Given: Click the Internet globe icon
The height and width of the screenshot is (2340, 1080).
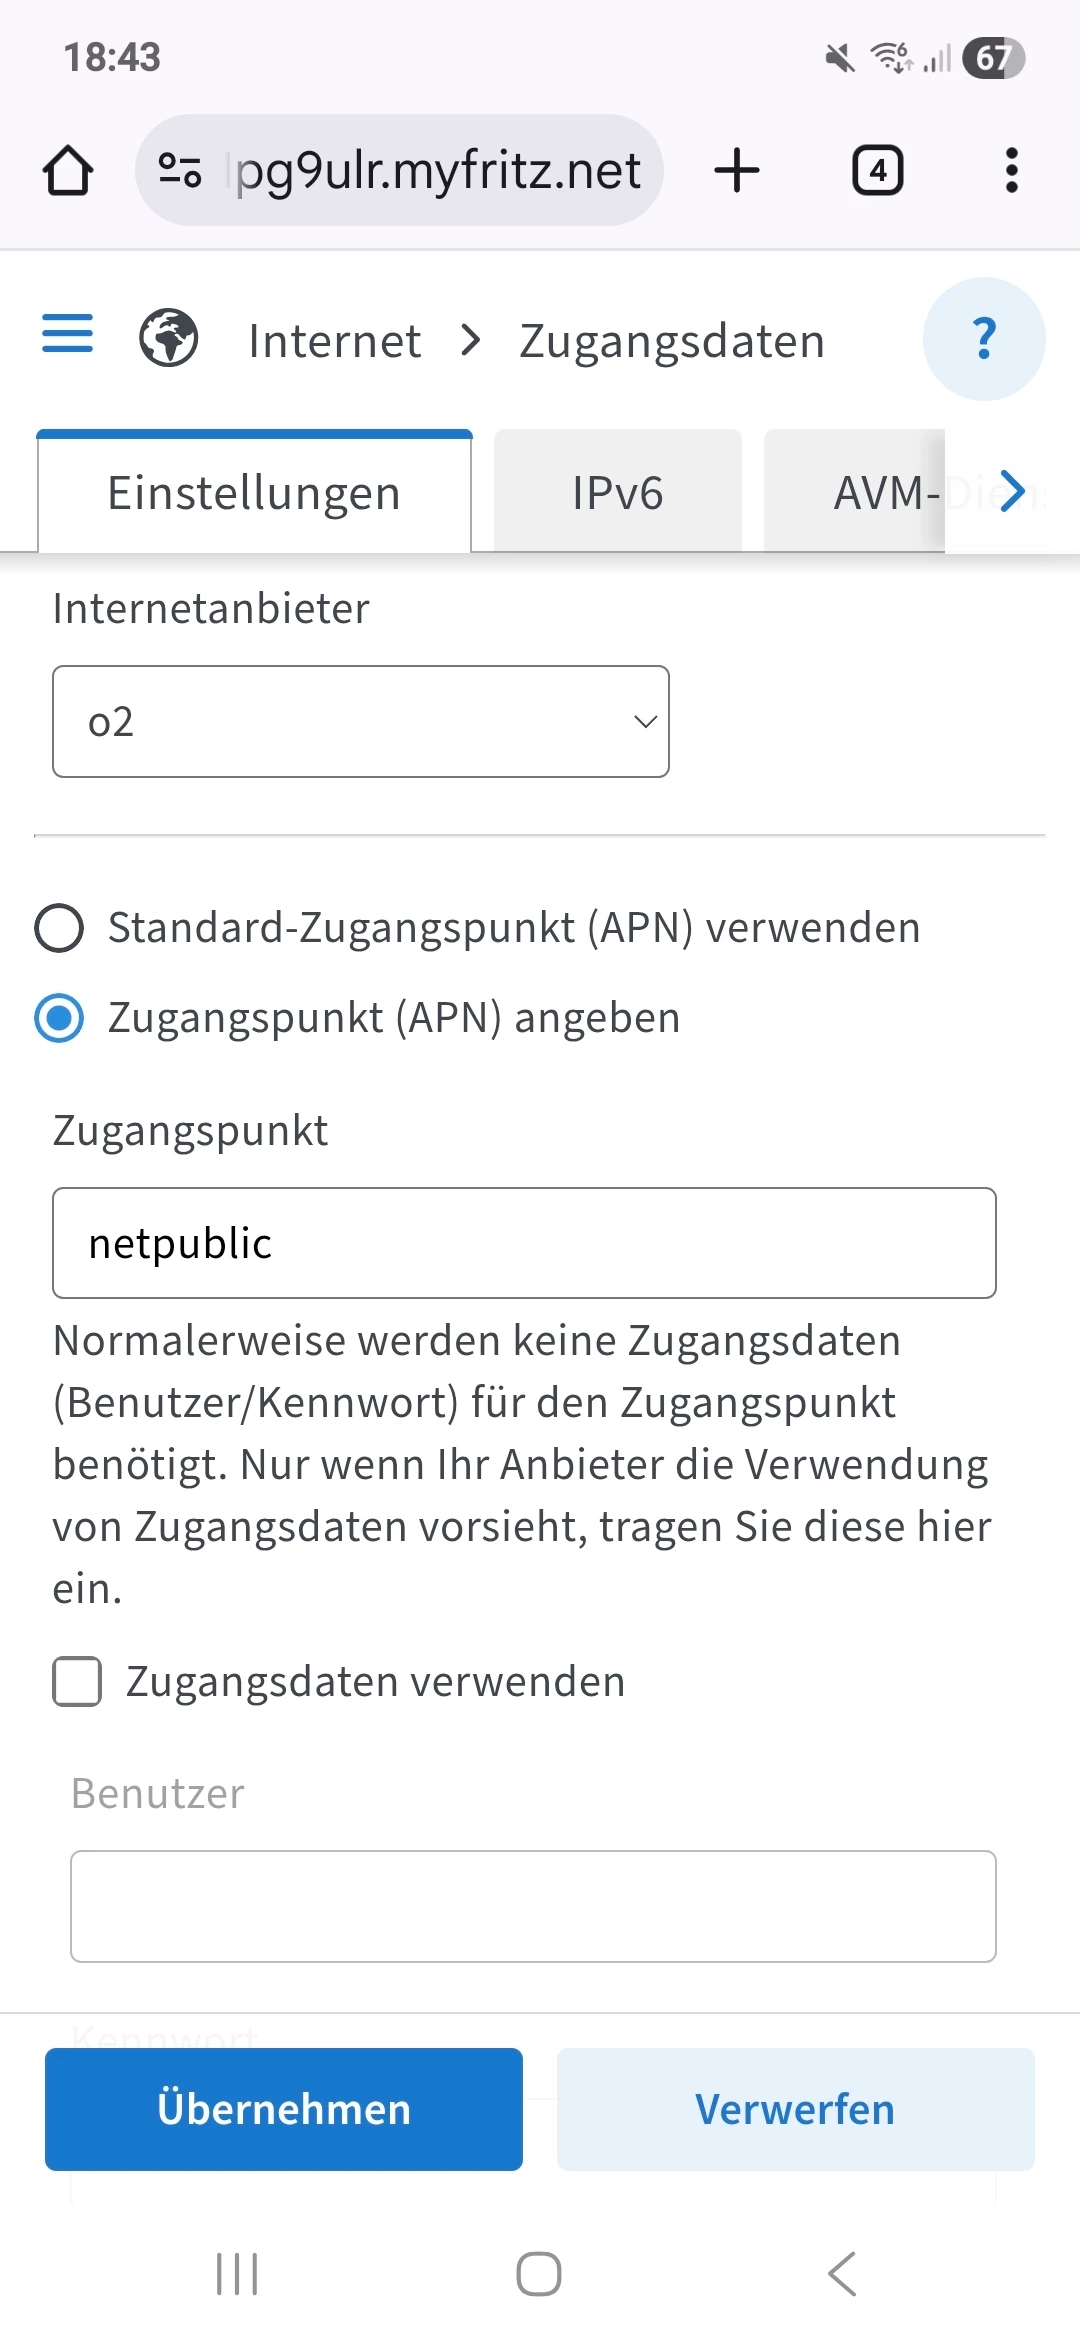Looking at the screenshot, I should click(168, 338).
